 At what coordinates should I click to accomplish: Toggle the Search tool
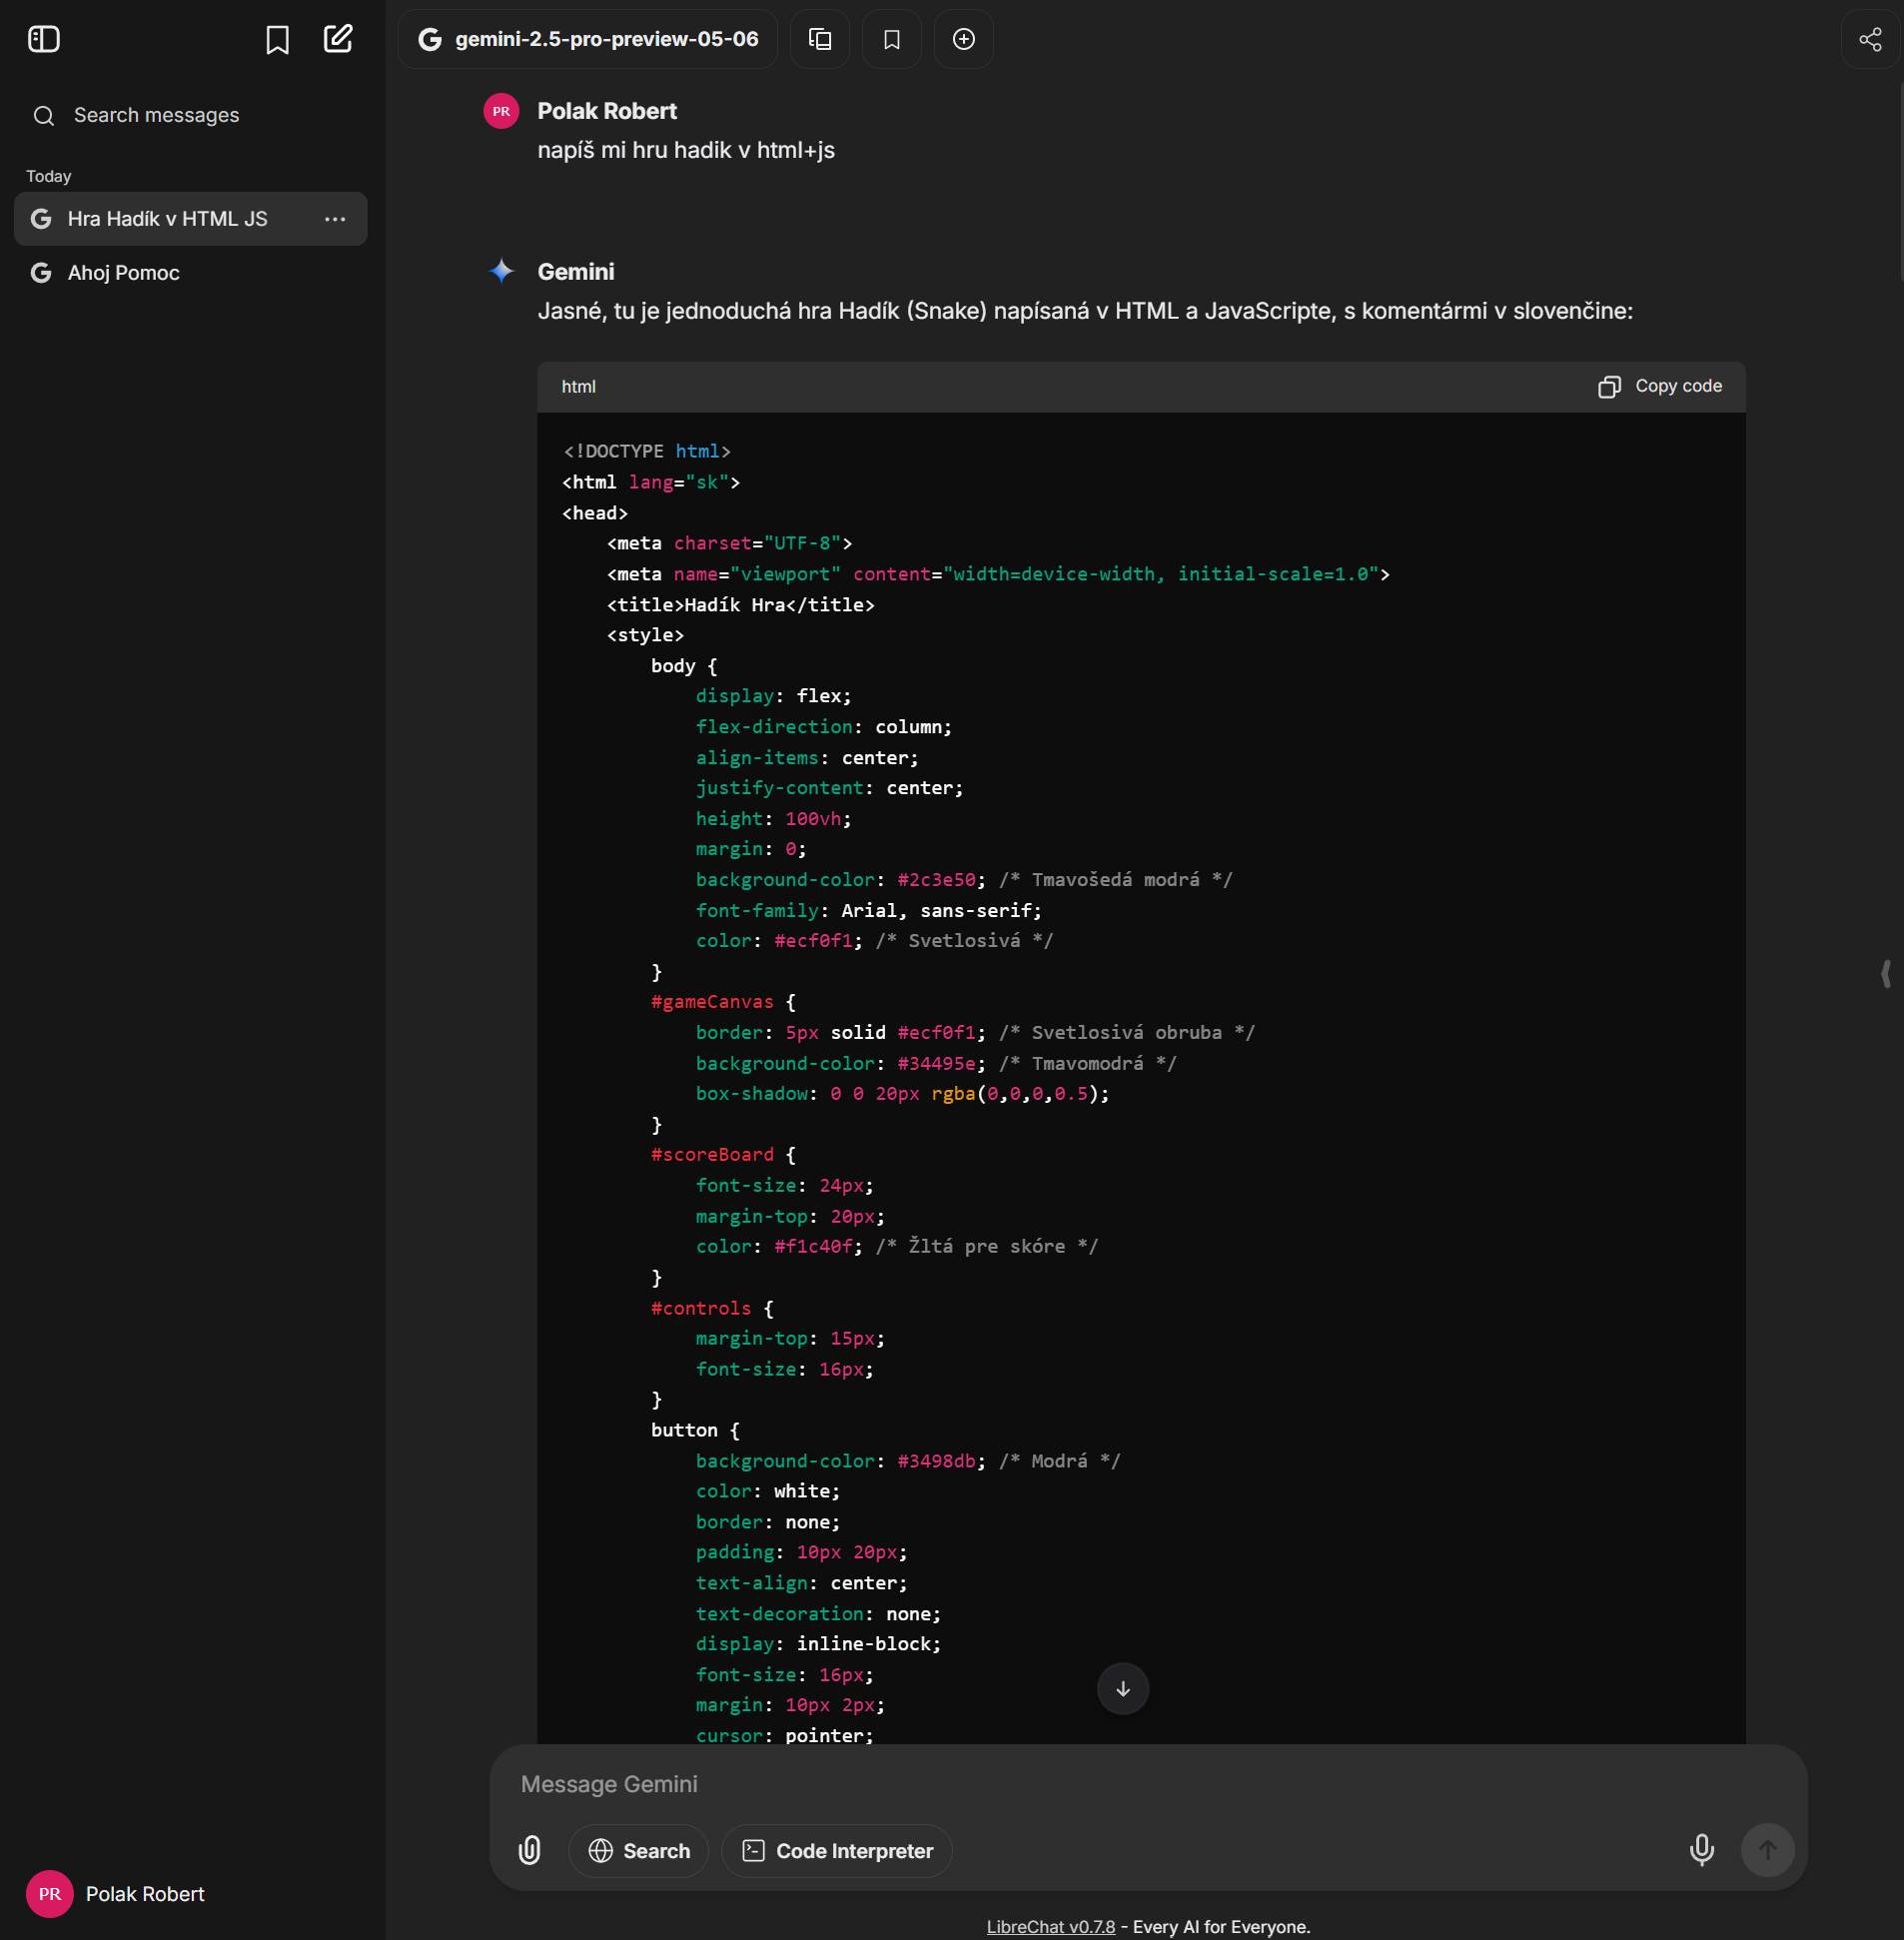tap(638, 1851)
